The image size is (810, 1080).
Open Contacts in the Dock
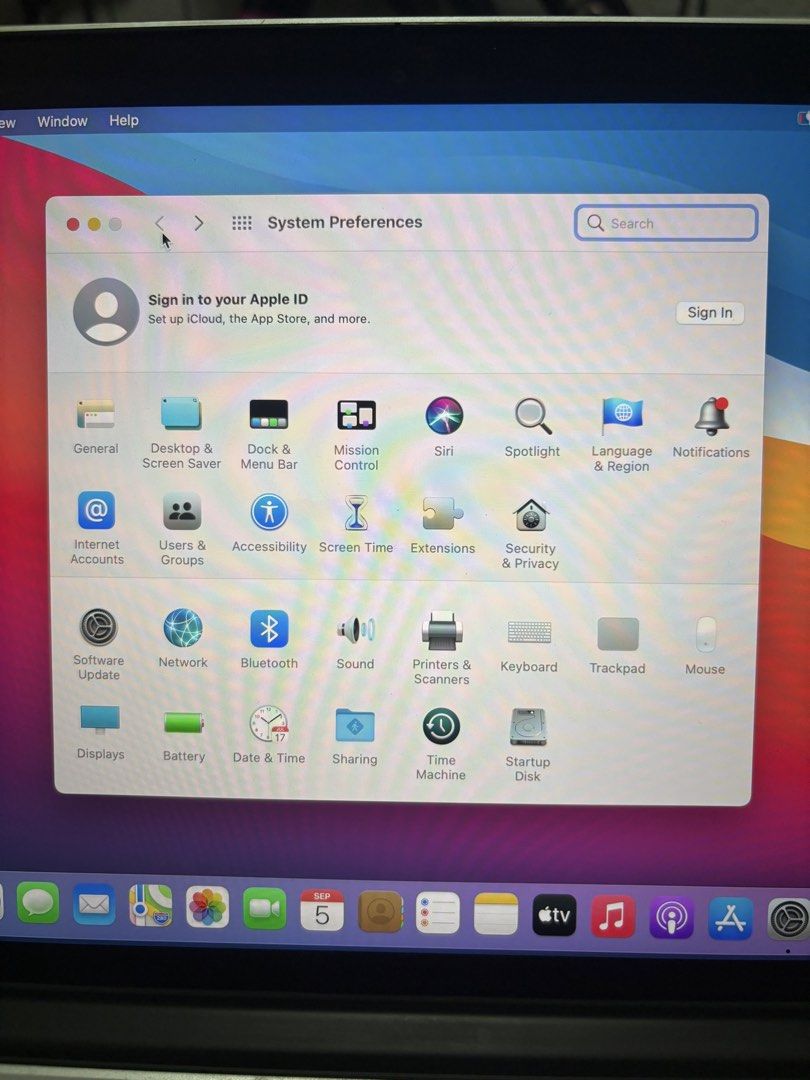tap(380, 911)
